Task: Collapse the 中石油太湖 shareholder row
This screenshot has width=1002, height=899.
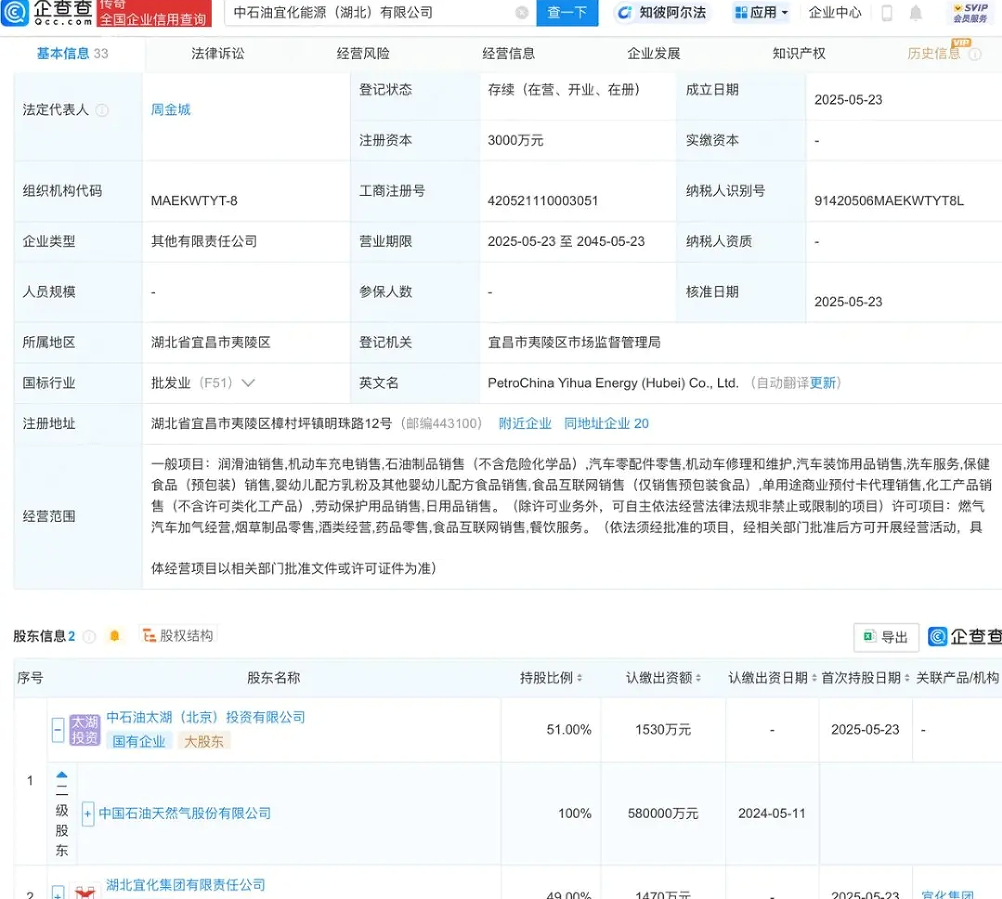Action: (x=58, y=730)
